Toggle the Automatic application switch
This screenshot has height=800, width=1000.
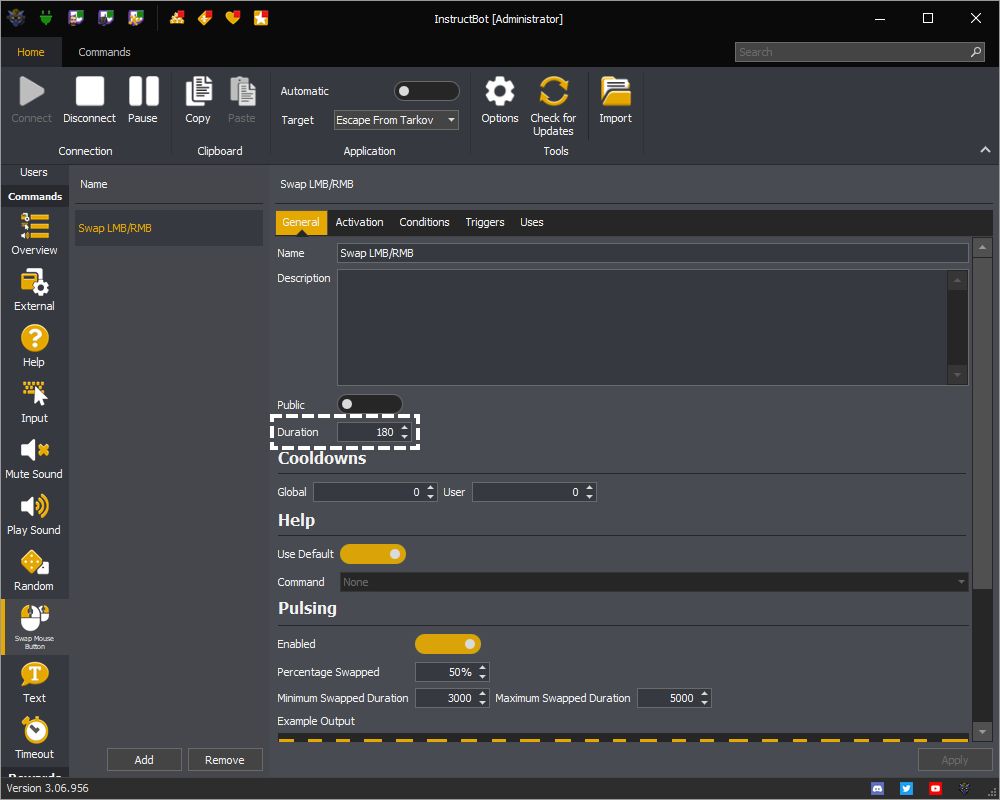click(x=426, y=91)
